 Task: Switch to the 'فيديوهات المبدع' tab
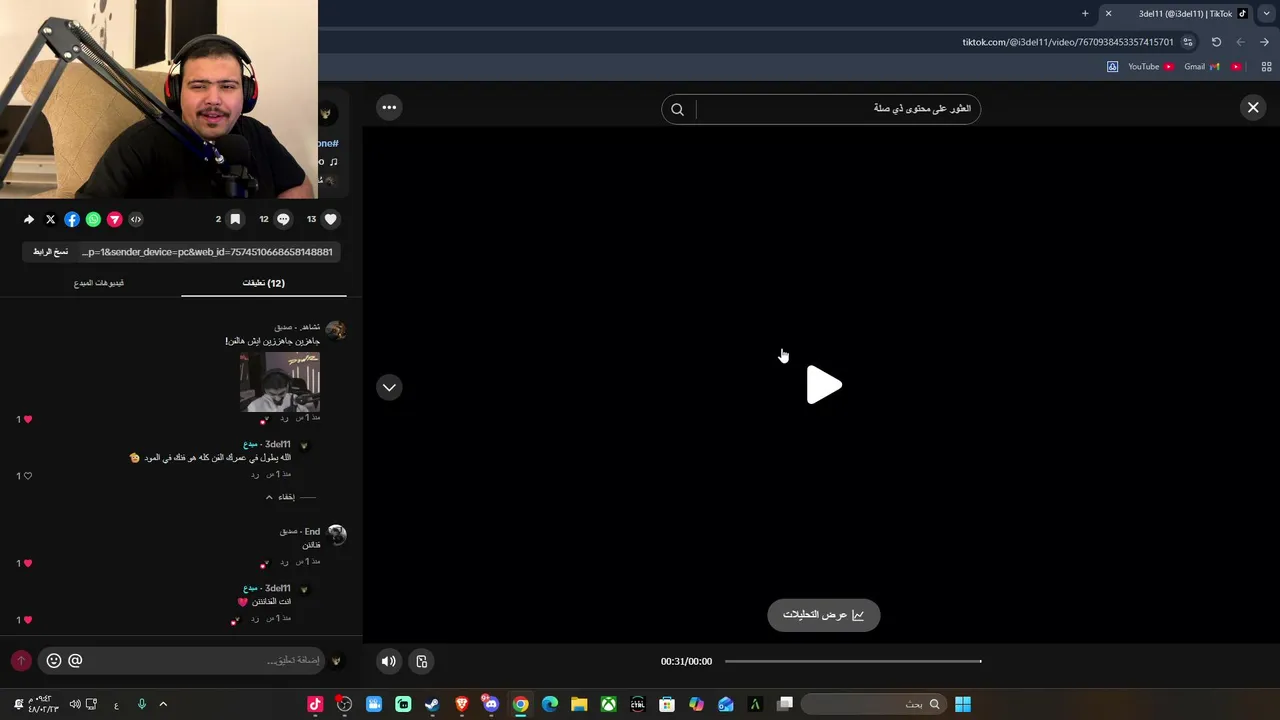[x=99, y=283]
